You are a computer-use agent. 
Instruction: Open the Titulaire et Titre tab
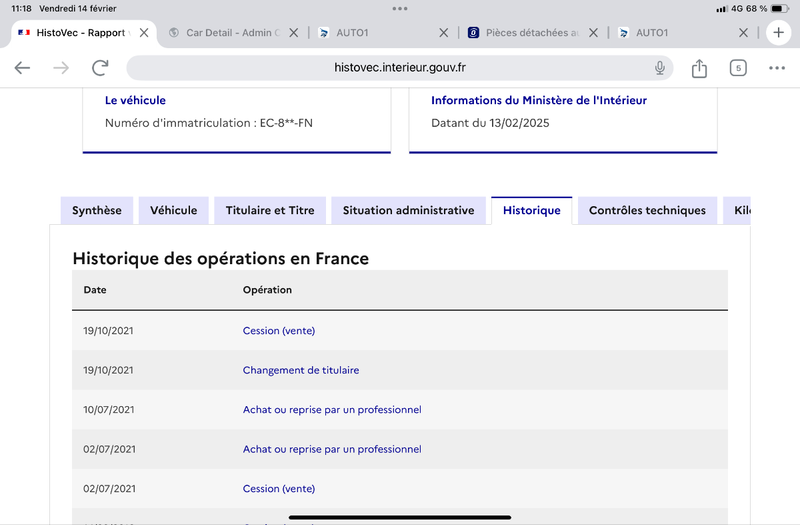270,210
